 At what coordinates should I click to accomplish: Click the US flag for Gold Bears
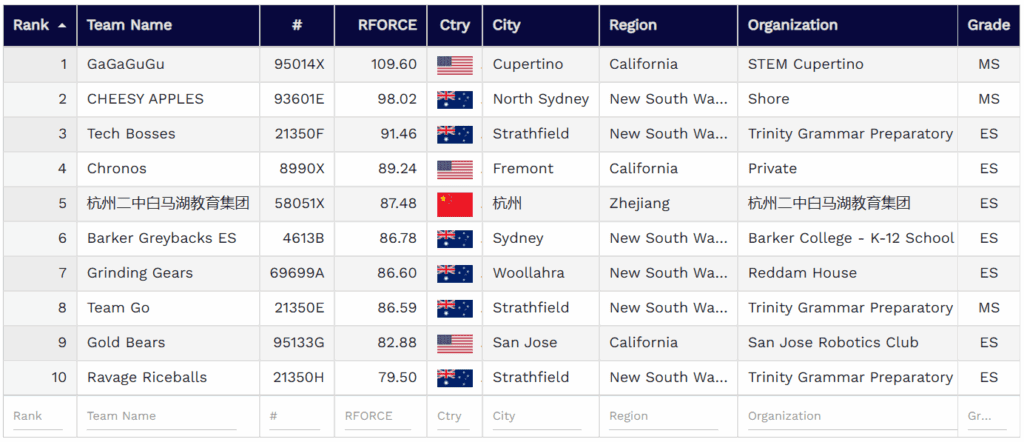pyautogui.click(x=454, y=343)
